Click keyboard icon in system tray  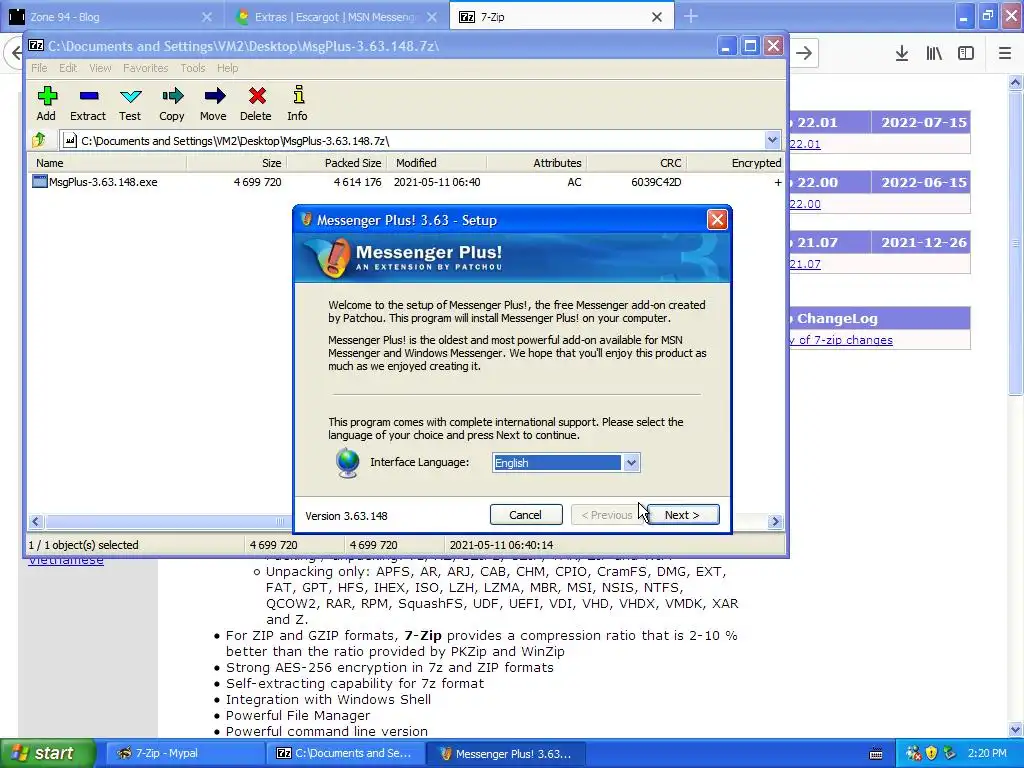click(x=876, y=754)
